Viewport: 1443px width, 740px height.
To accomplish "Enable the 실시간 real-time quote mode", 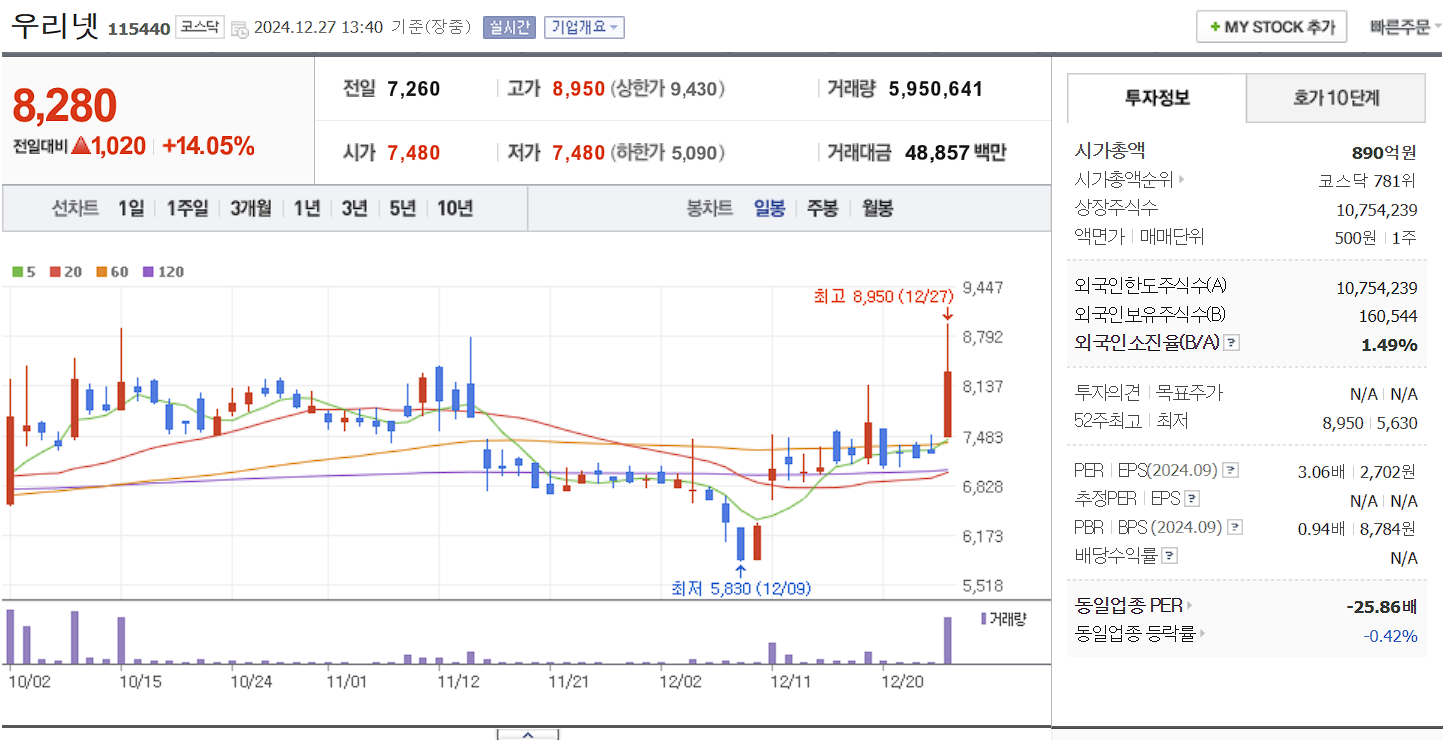I will 509,27.
